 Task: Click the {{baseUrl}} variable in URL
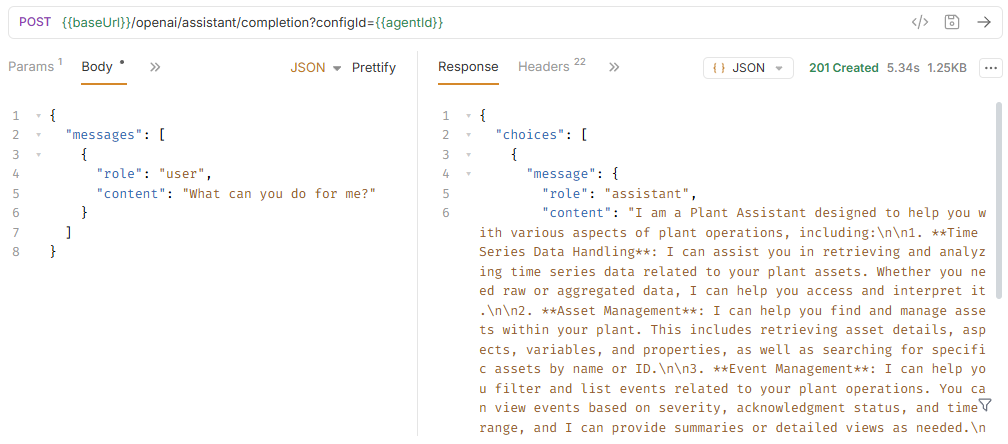96,22
